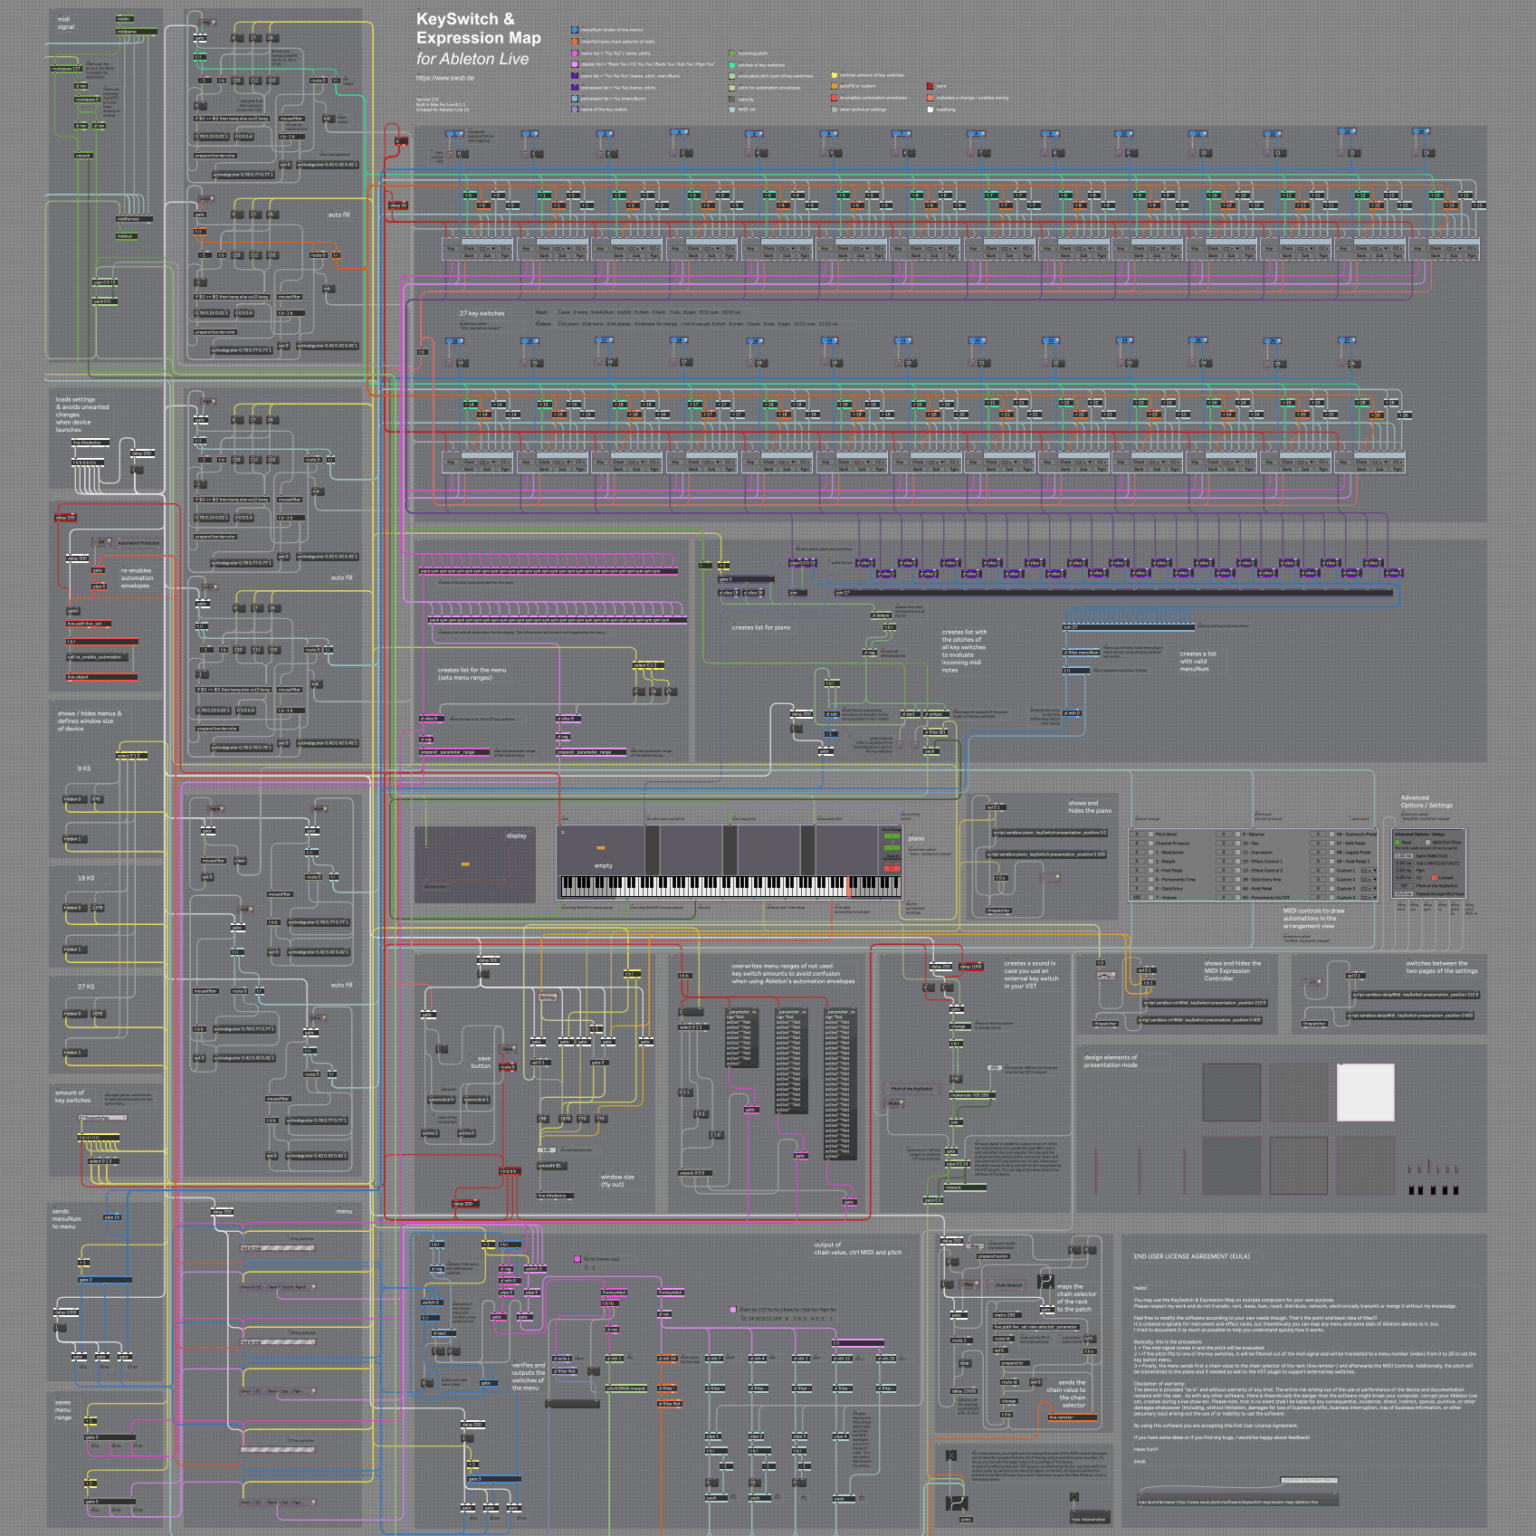Viewport: 1536px width, 1536px height.
Task: Click the green incoming pitch legend swatch
Action: point(731,53)
